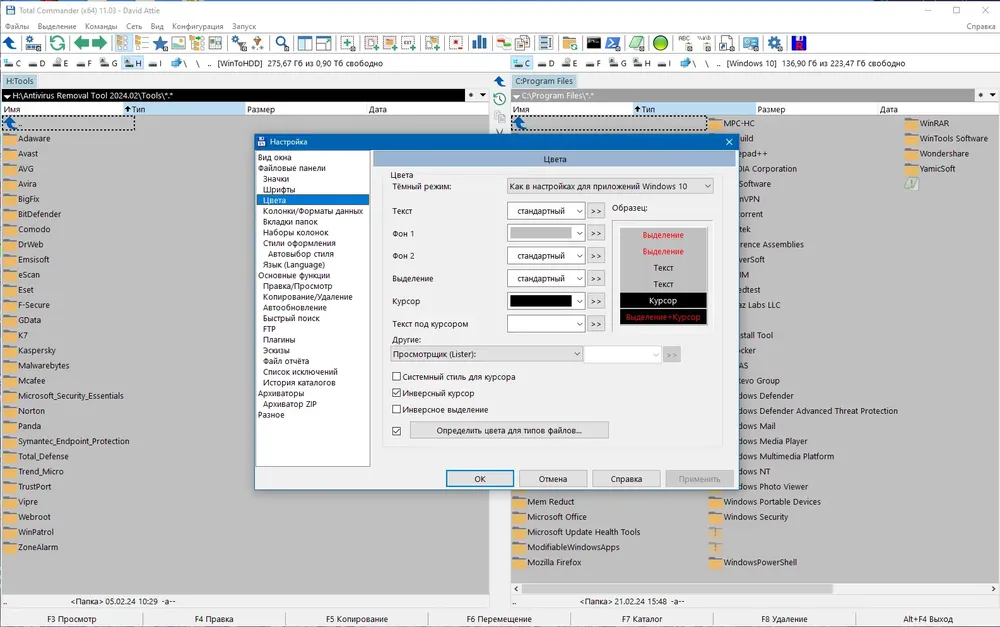
Task: Open the Выделение color dropdown
Action: (546, 279)
